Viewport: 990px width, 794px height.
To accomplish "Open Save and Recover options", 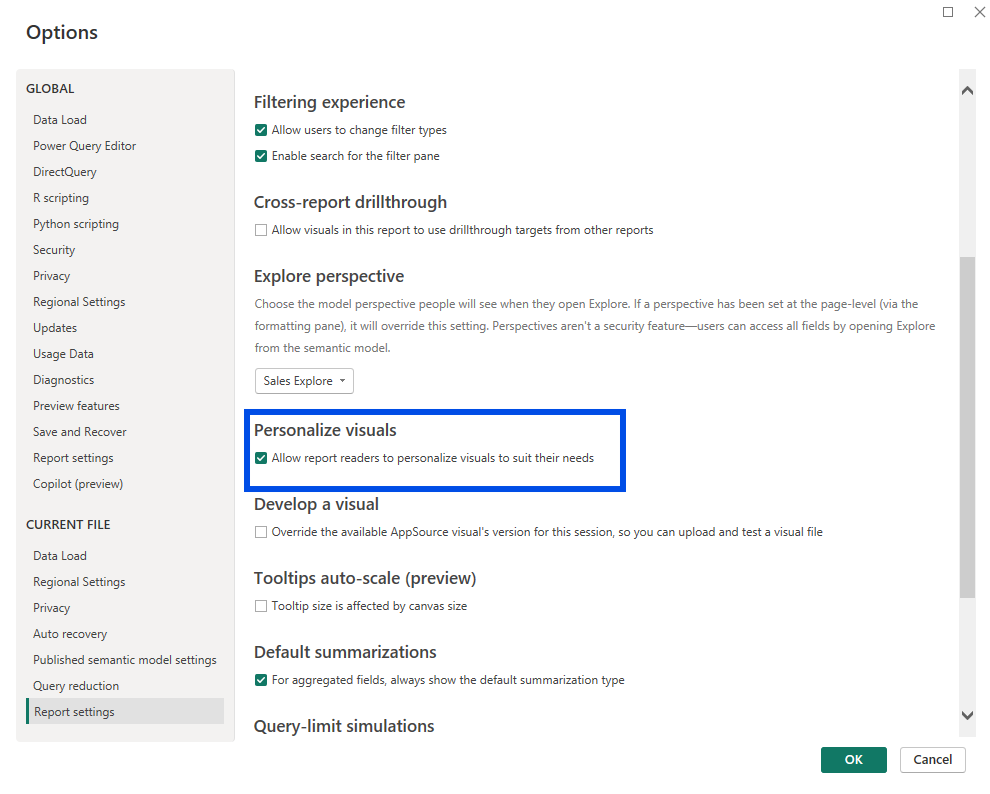I will click(x=80, y=432).
